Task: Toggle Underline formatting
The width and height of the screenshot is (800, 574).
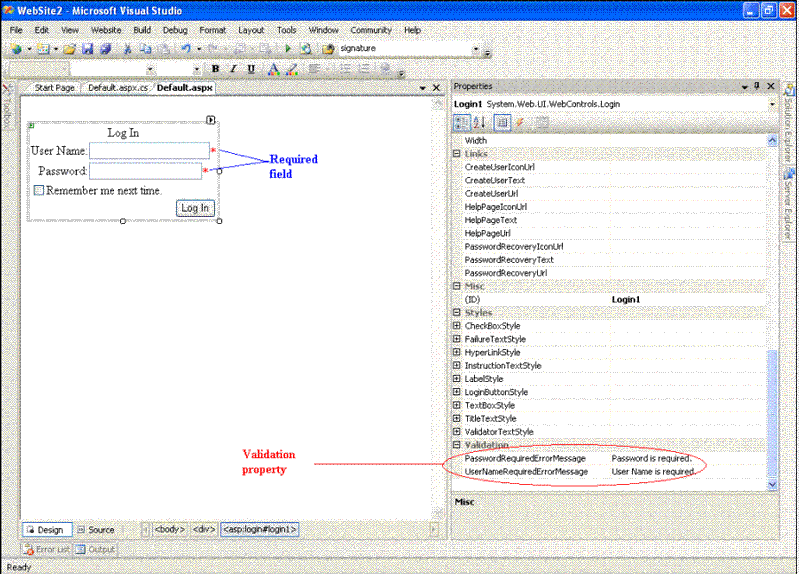Action: [x=251, y=69]
